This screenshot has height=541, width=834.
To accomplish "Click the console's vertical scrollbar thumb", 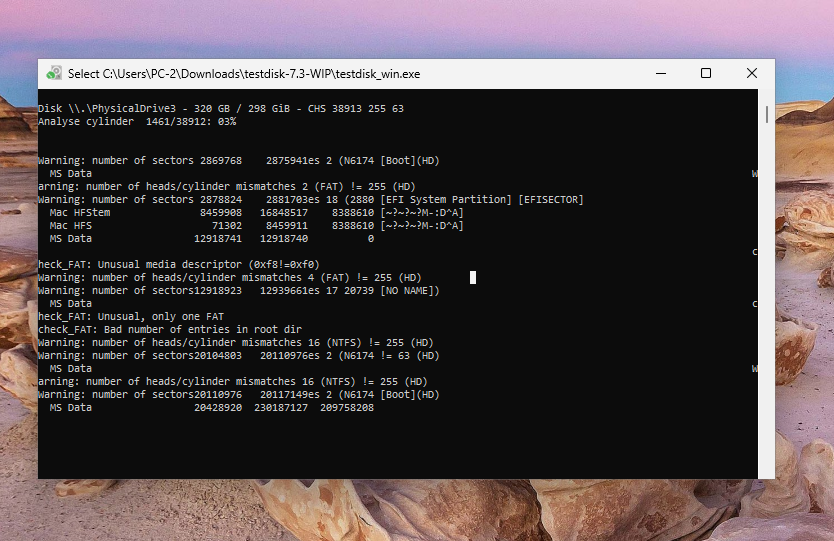I will [x=767, y=114].
